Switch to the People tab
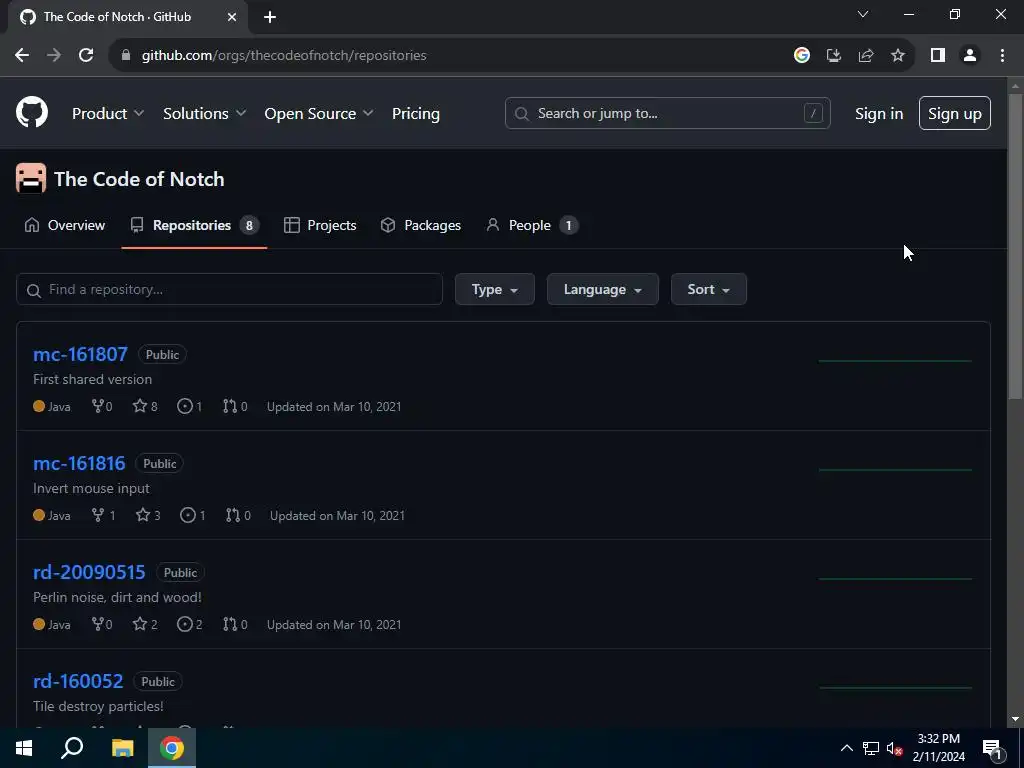 click(532, 225)
